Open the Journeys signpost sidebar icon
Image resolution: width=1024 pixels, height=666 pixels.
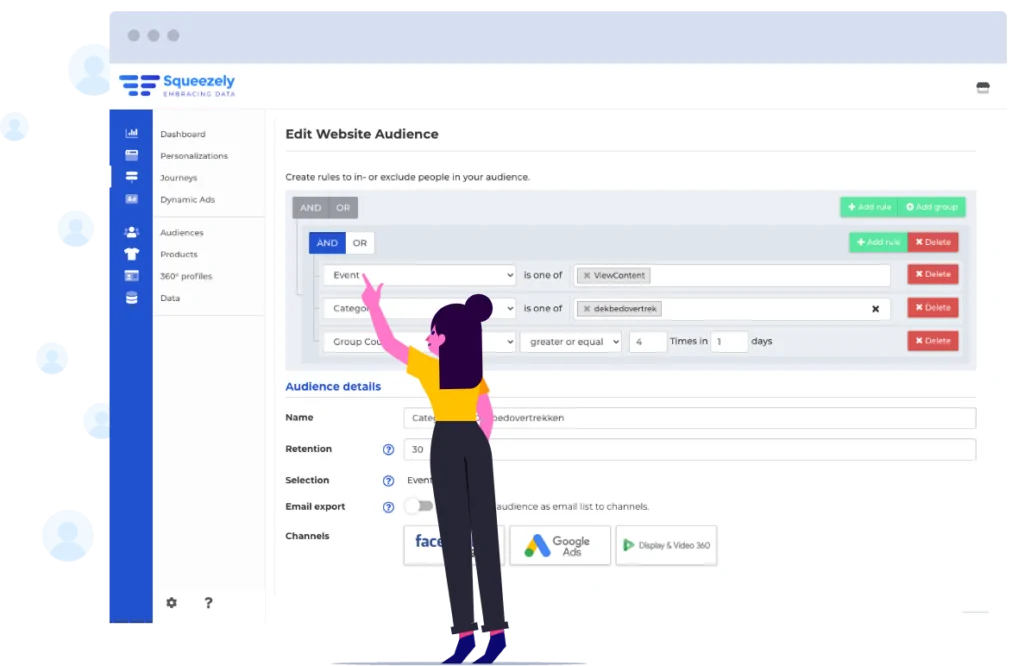click(x=131, y=177)
